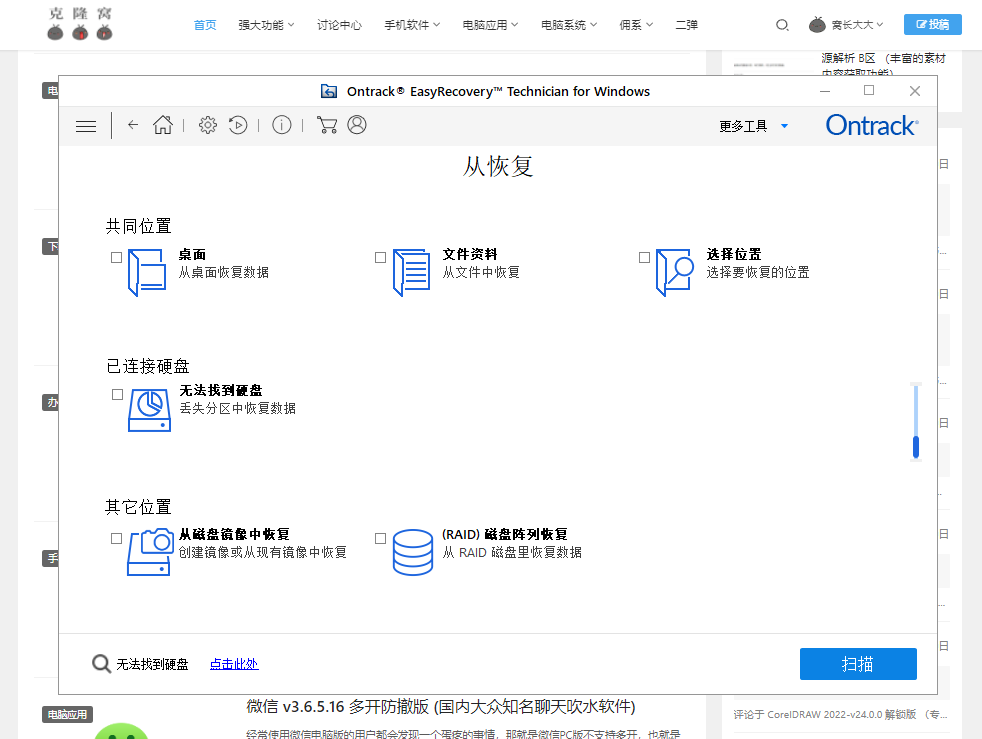Click the shopping cart icon
The width and height of the screenshot is (982, 739).
(x=327, y=125)
